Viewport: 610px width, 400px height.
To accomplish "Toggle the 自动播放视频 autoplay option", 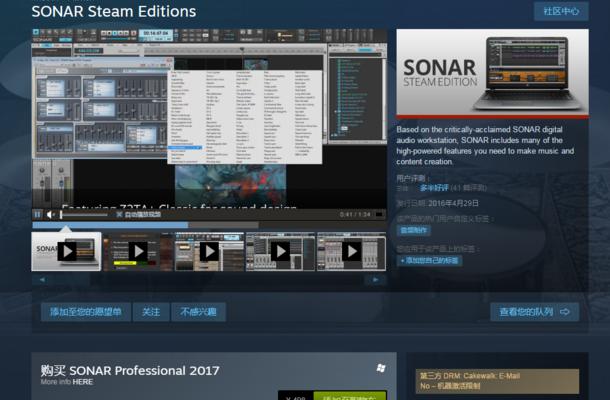I will (139, 214).
